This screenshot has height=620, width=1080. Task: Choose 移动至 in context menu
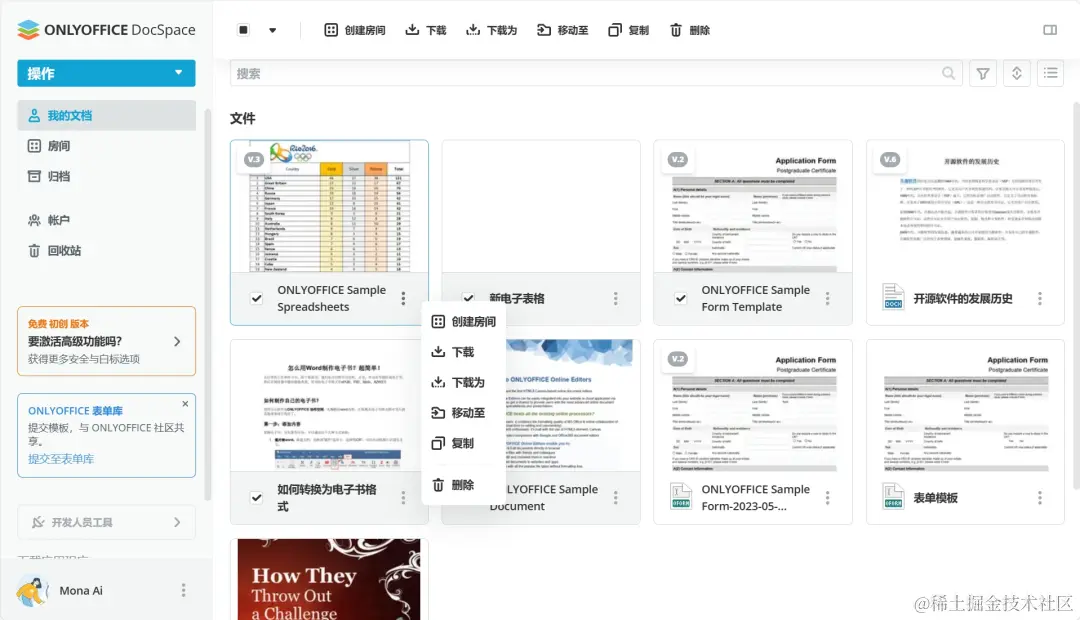pyautogui.click(x=464, y=412)
